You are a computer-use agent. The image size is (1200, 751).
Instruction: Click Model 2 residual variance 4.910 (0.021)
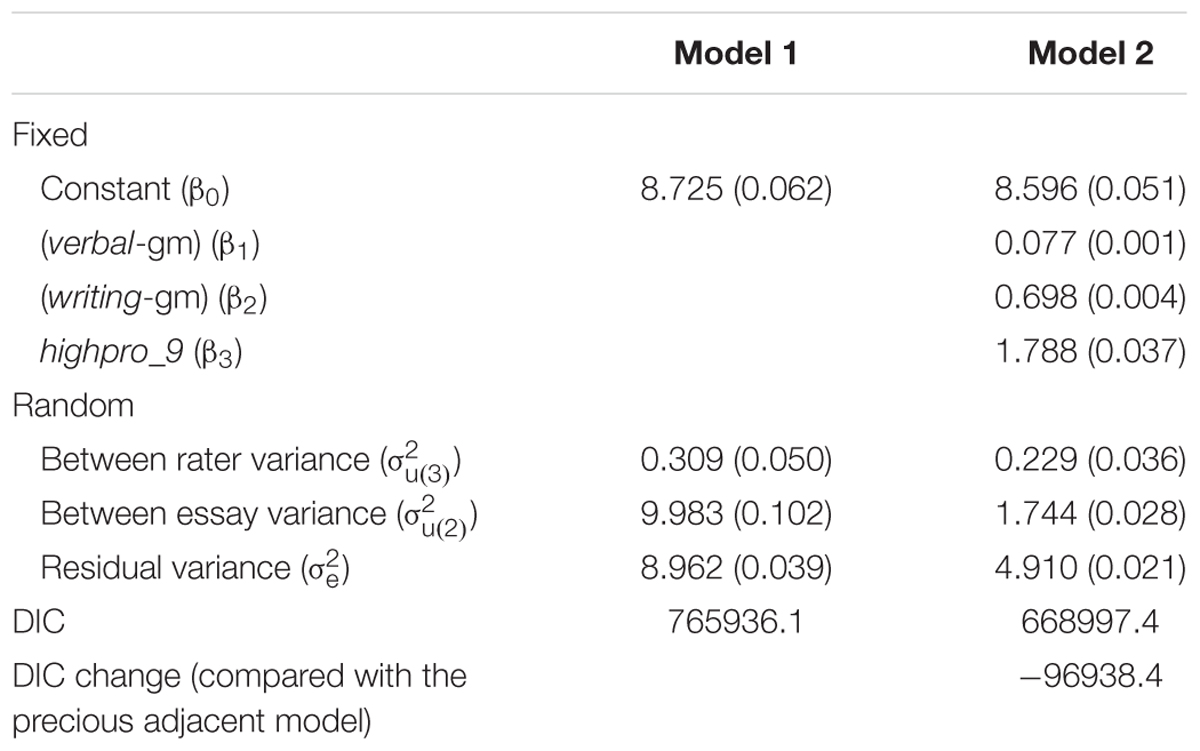[1090, 568]
